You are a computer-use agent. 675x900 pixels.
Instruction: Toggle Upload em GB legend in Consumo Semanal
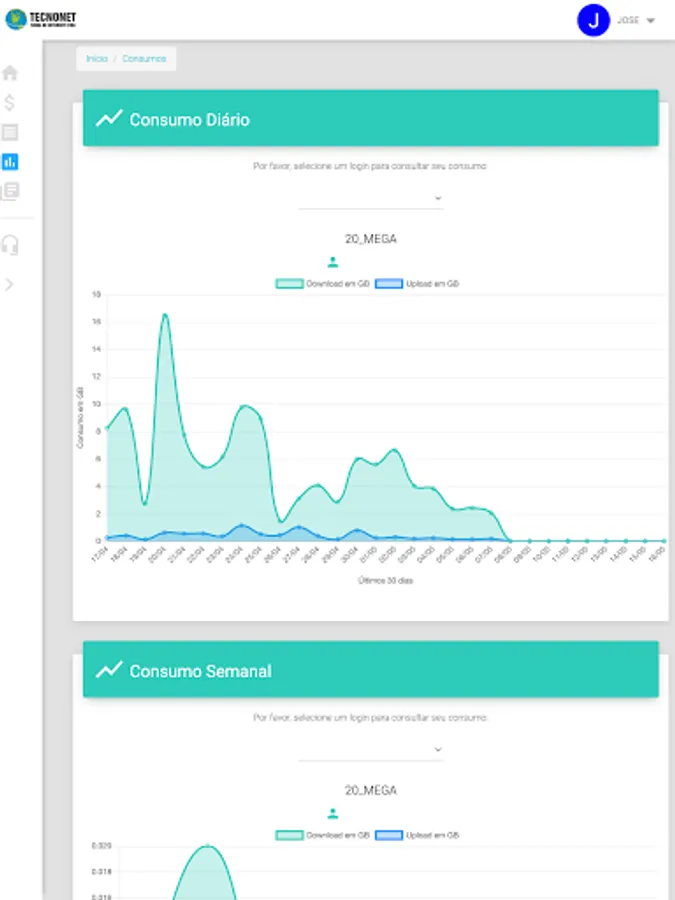(417, 835)
